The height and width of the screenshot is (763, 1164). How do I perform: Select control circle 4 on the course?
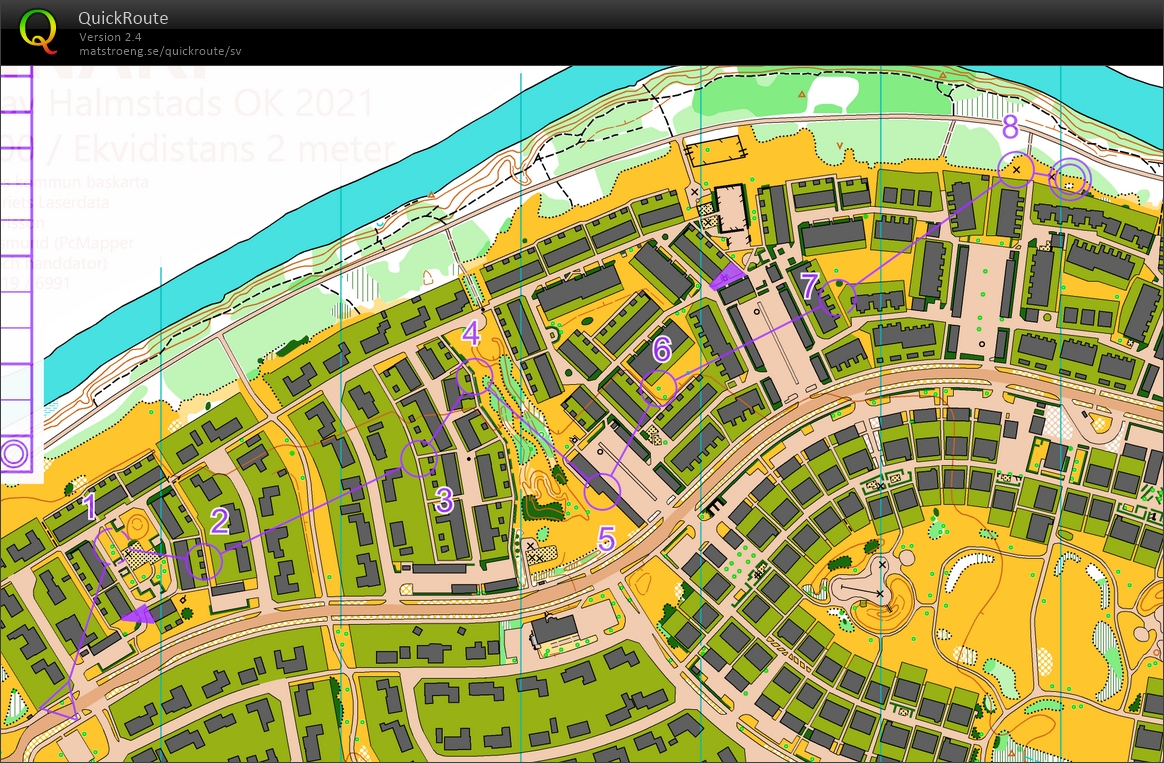coord(474,376)
